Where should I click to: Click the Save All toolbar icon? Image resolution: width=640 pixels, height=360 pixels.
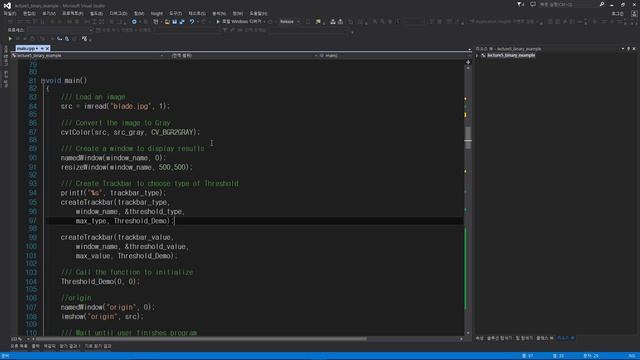(x=182, y=22)
